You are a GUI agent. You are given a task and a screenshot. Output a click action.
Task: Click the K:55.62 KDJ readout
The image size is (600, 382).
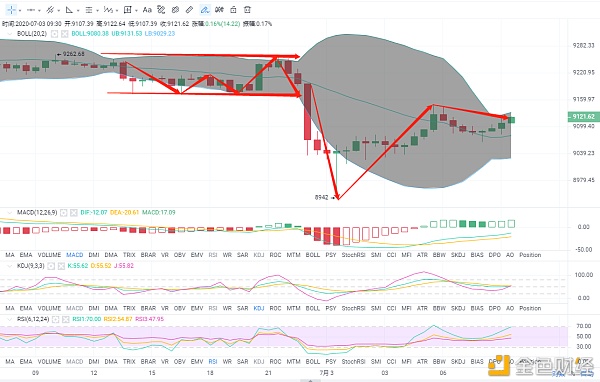[x=78, y=266]
